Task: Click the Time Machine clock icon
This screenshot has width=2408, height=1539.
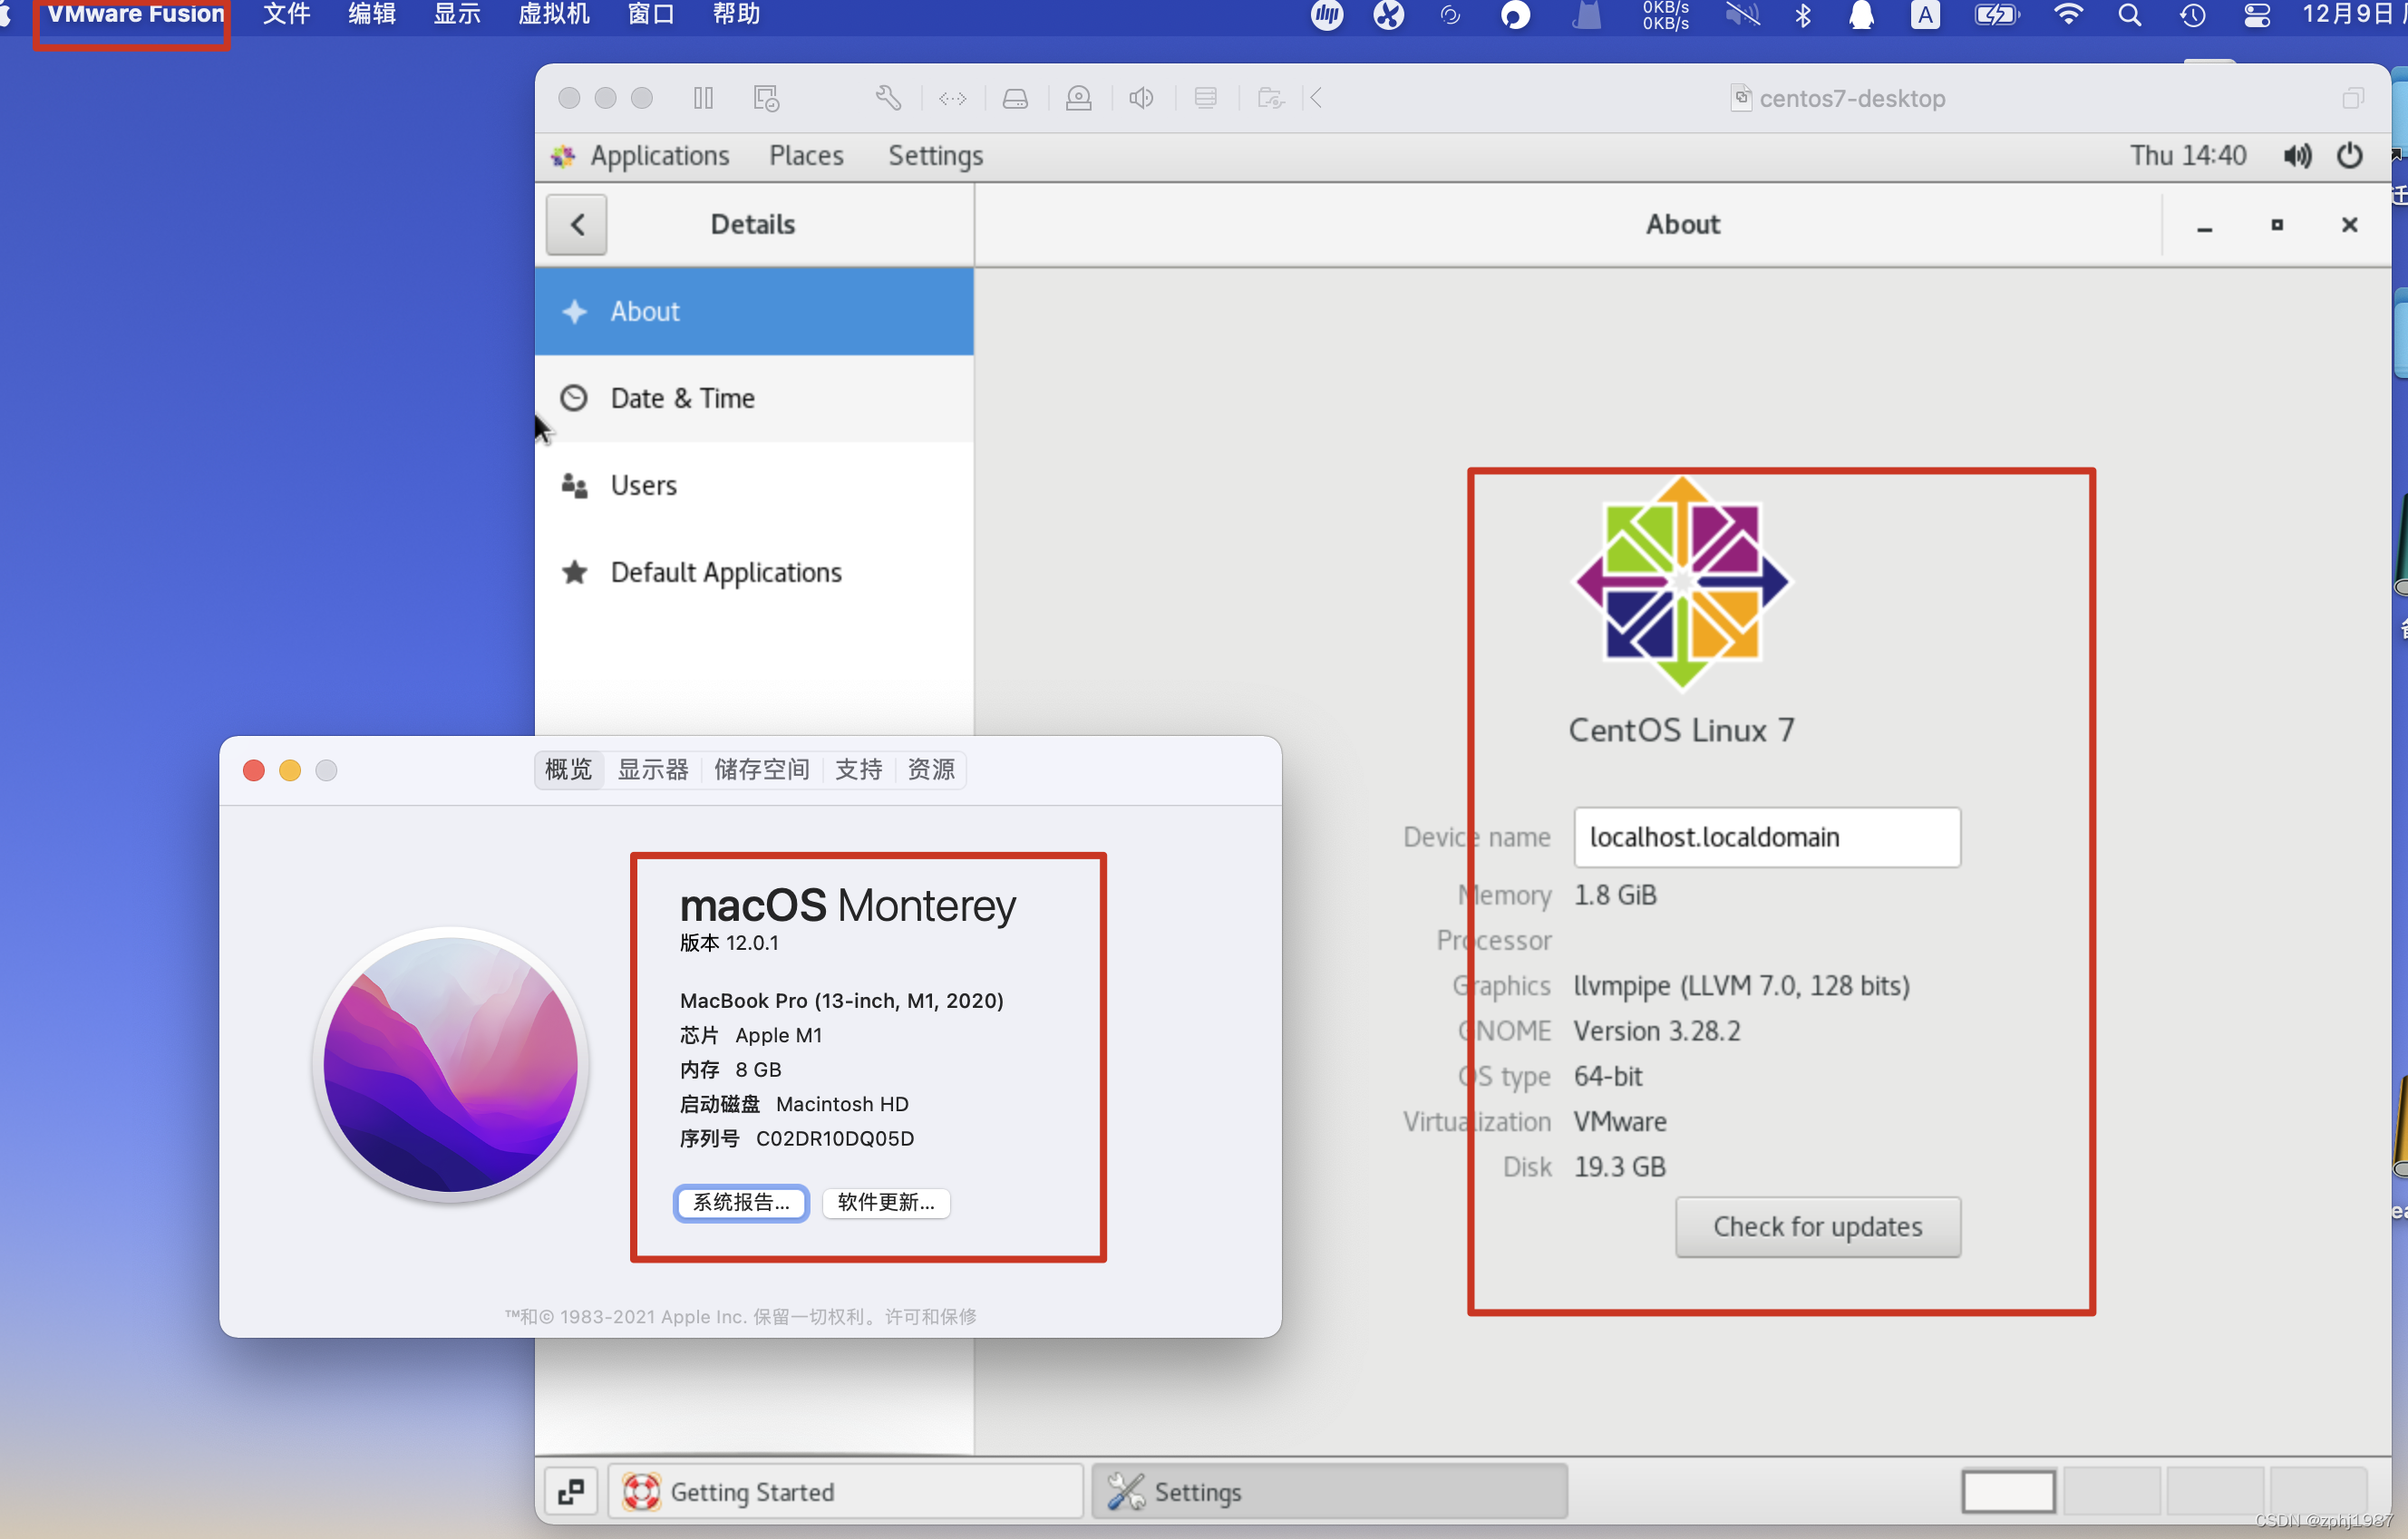Action: tap(2193, 14)
